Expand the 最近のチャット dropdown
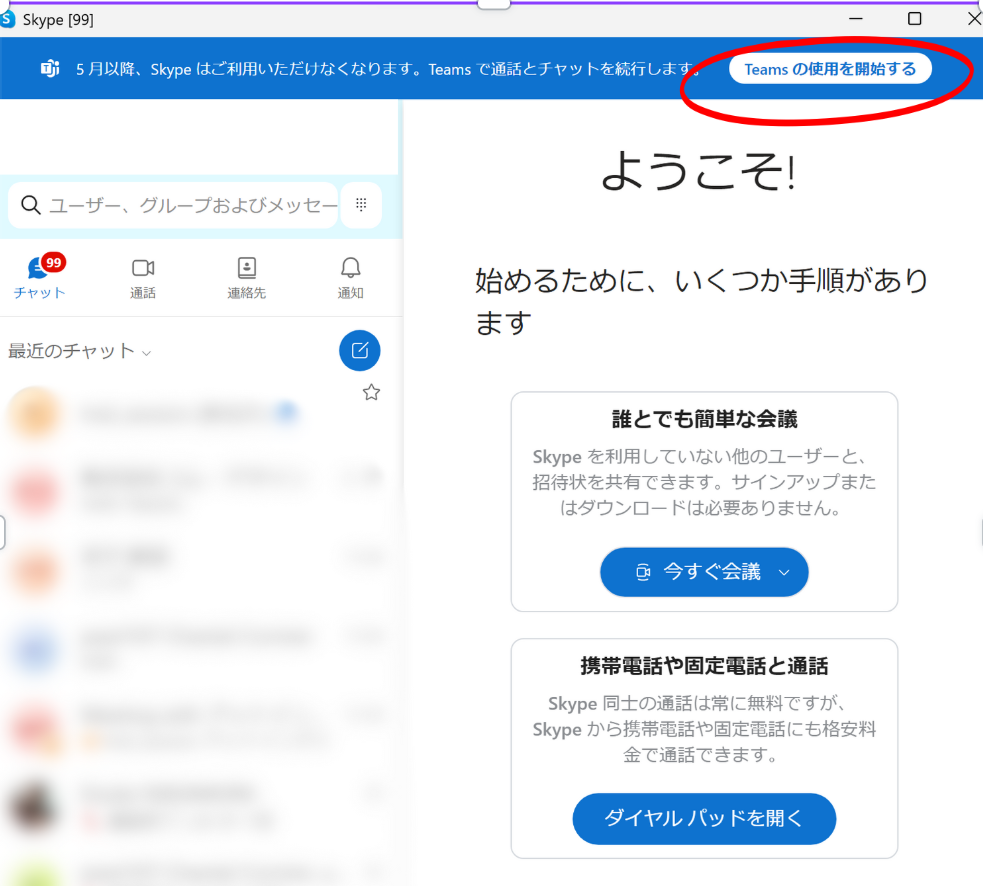This screenshot has height=886, width=983. pos(79,351)
